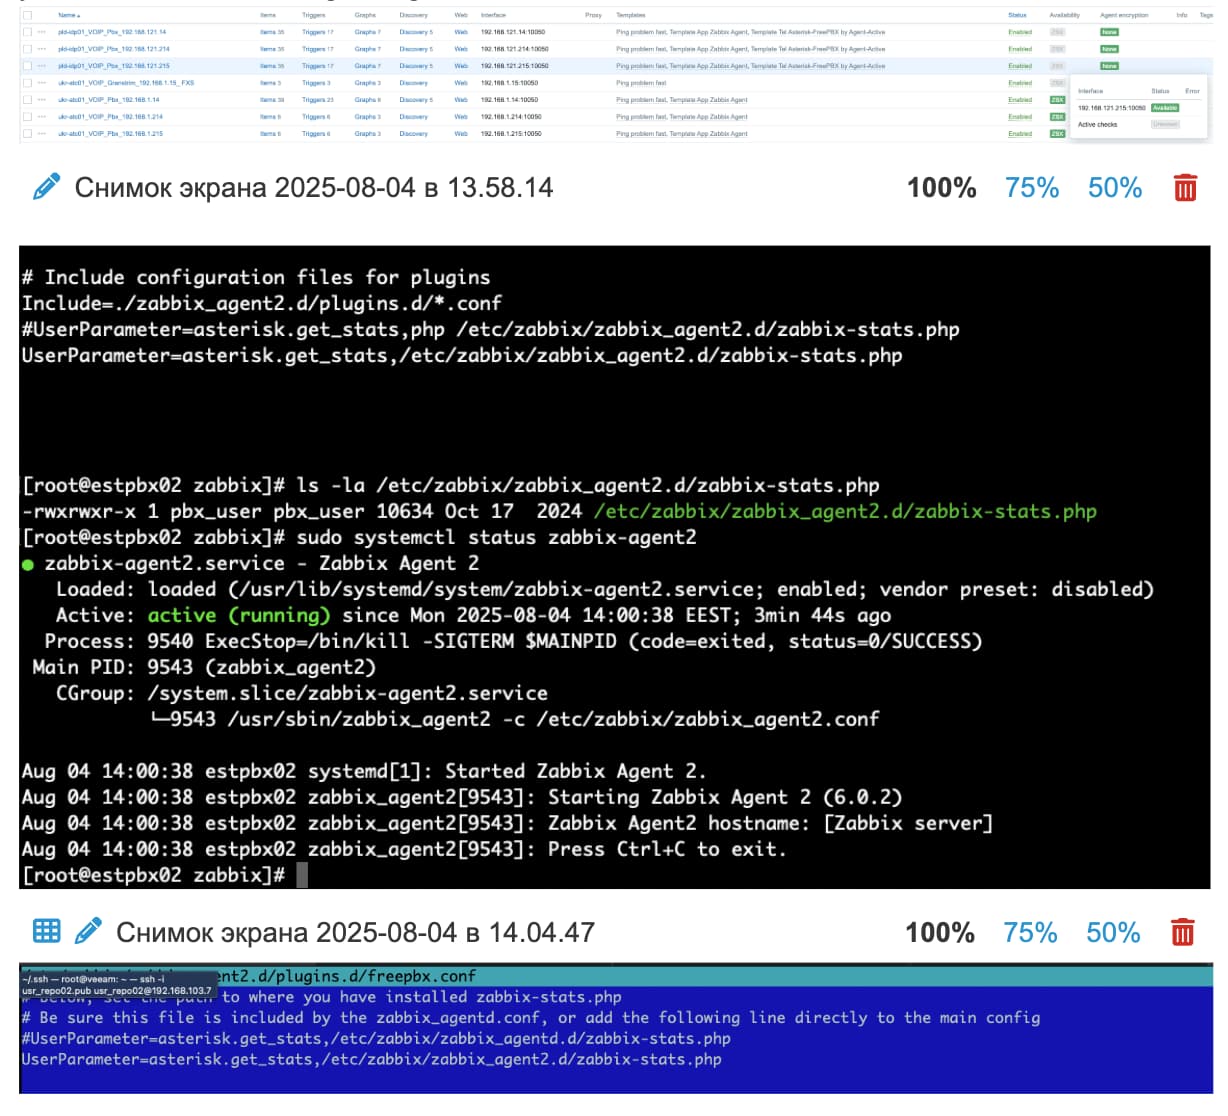This screenshot has height=1116, width=1228.
Task: Click ZBX availability badge for 192.168.121.214 host
Action: pyautogui.click(x=1057, y=49)
